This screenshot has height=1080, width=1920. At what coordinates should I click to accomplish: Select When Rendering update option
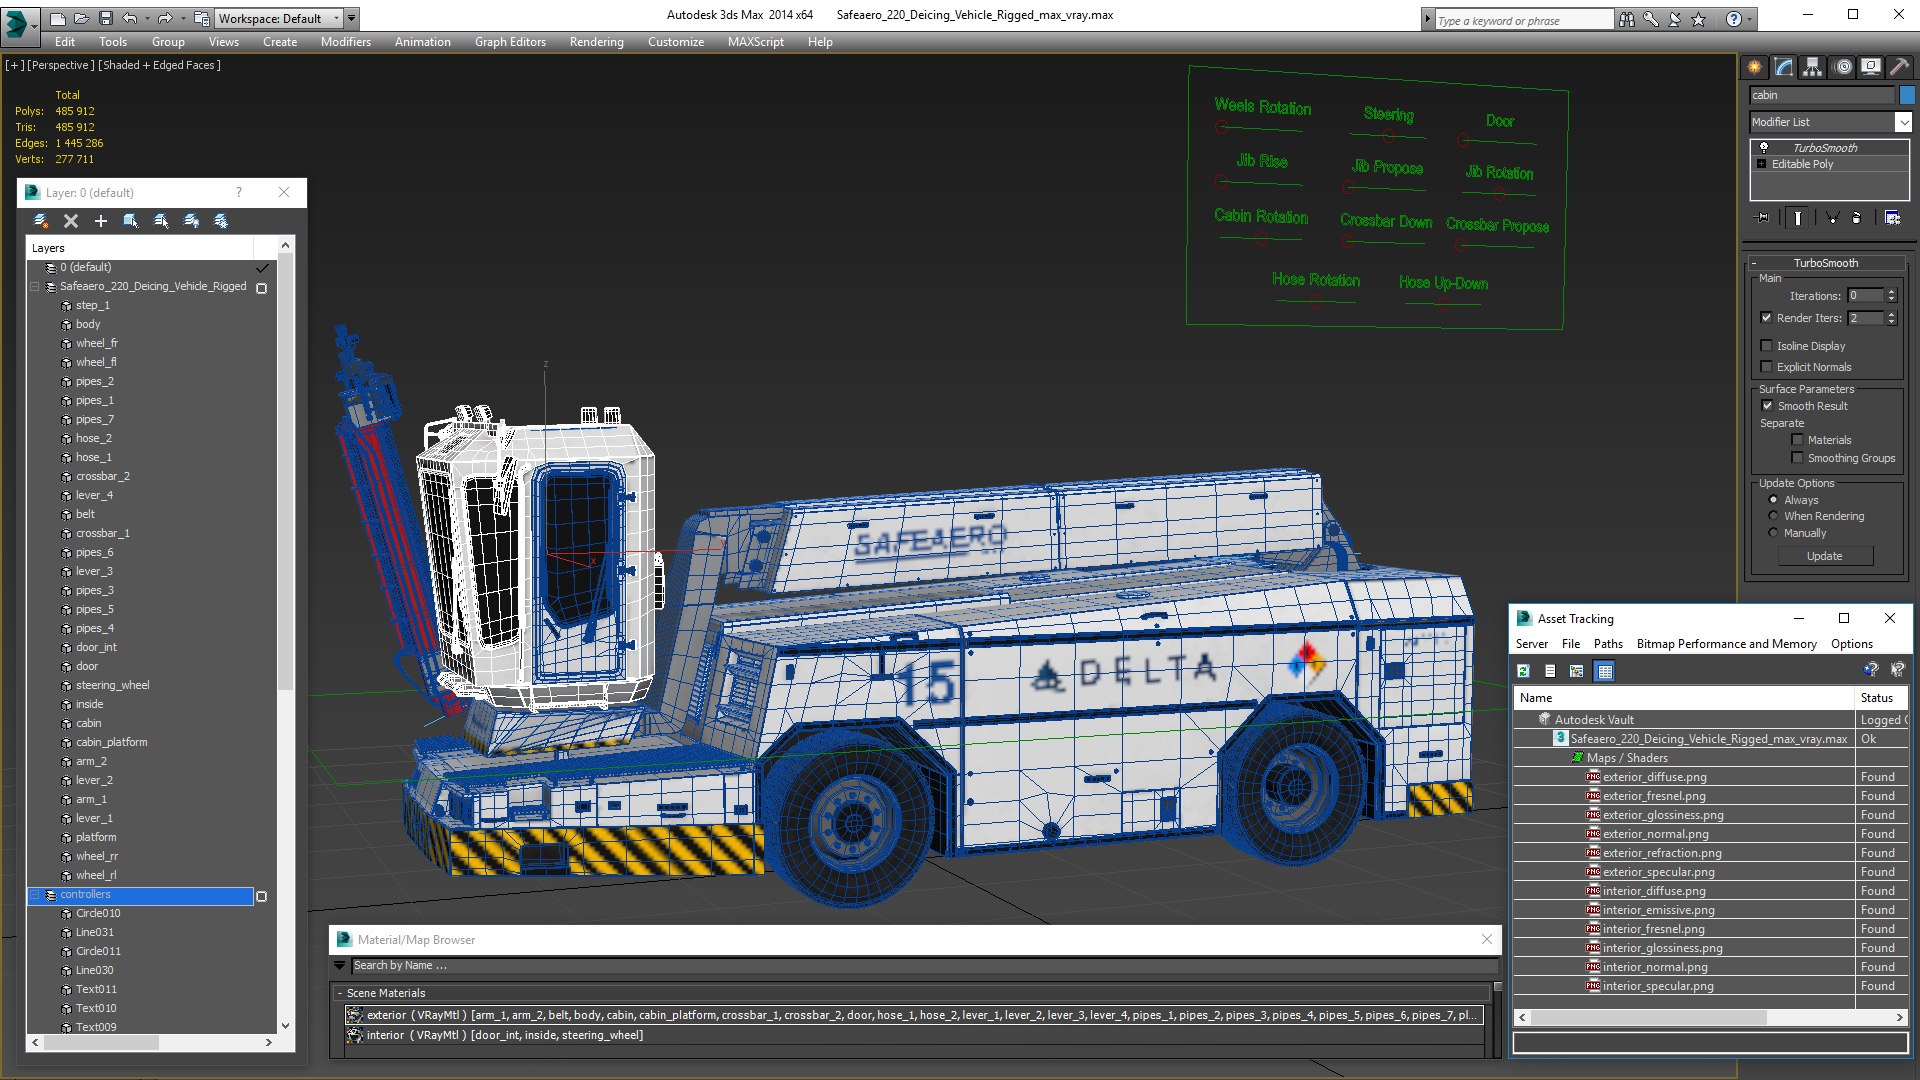[x=1773, y=516]
